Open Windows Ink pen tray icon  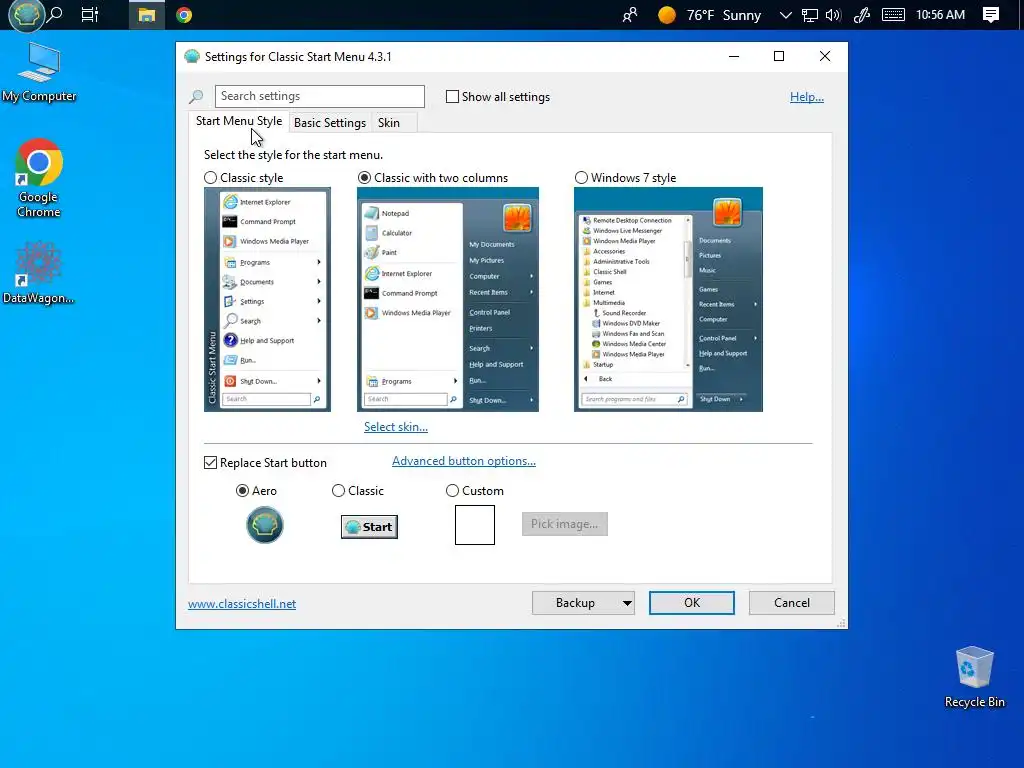point(862,15)
